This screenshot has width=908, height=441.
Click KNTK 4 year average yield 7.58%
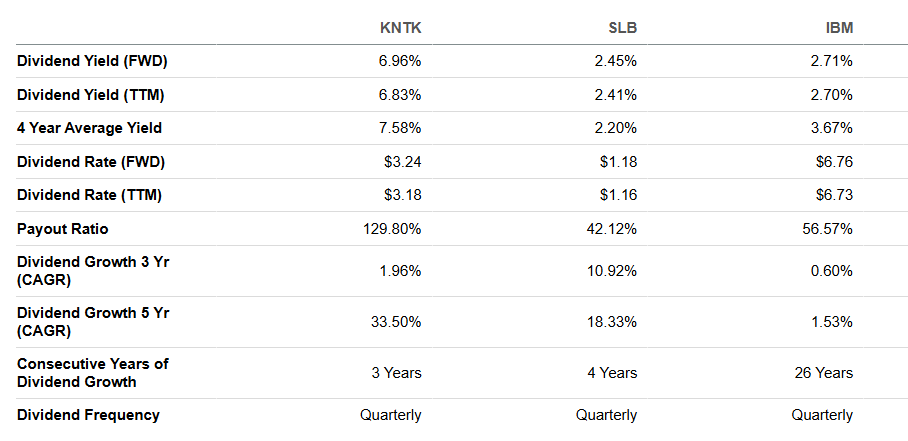point(400,128)
